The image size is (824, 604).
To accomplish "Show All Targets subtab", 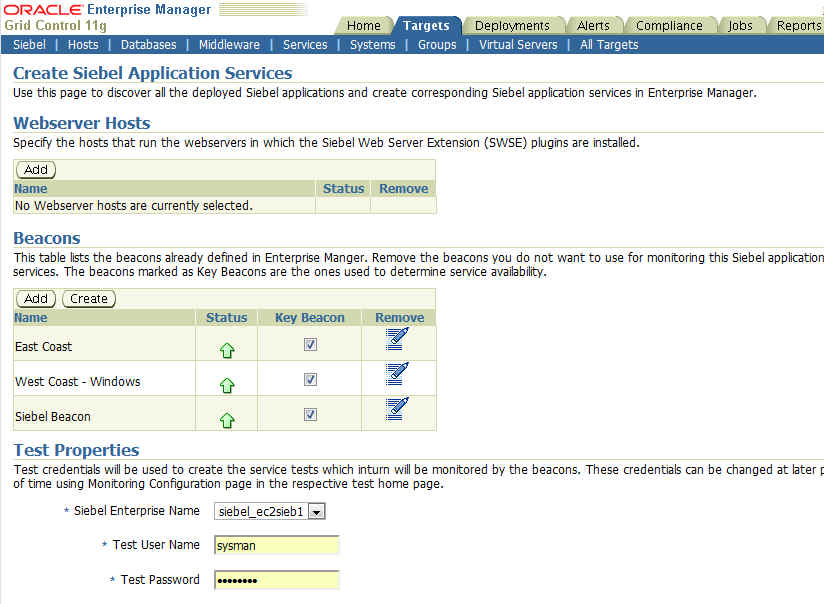I will (609, 45).
